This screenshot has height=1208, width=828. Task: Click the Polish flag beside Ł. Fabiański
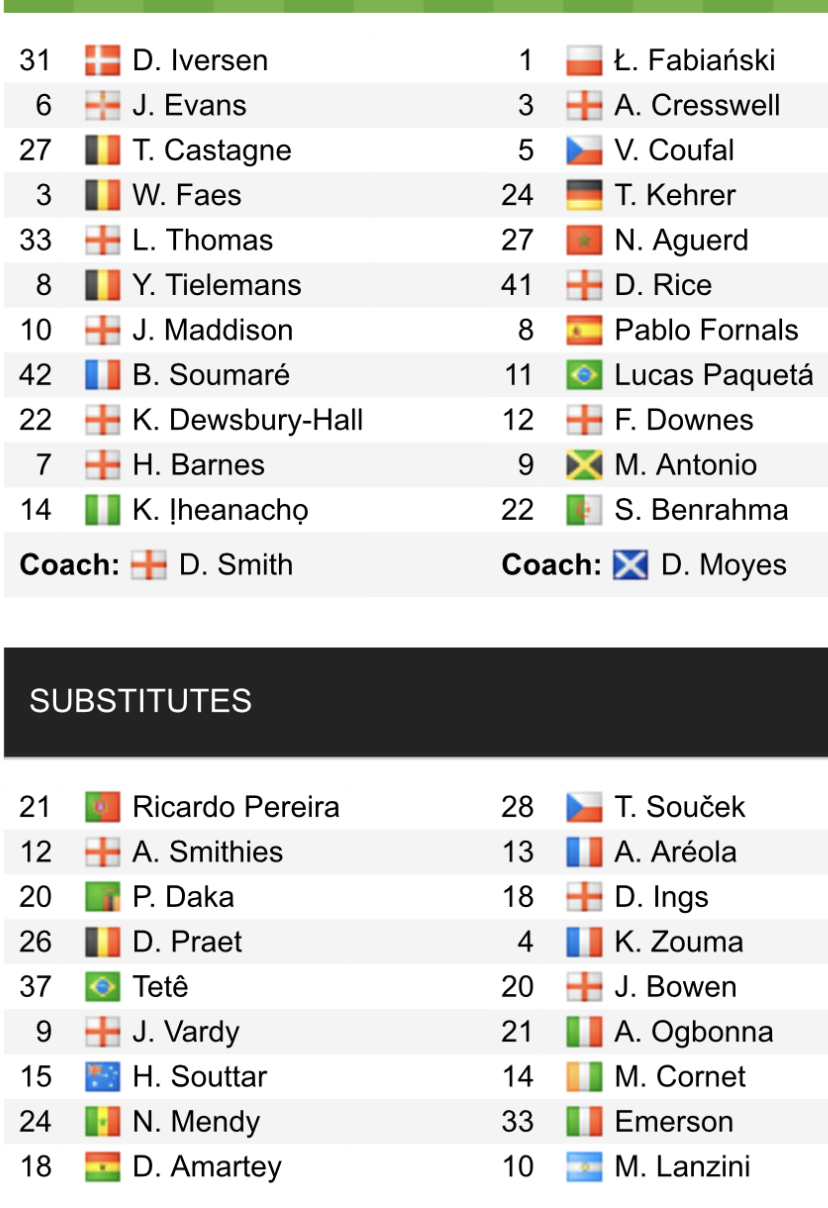point(584,60)
